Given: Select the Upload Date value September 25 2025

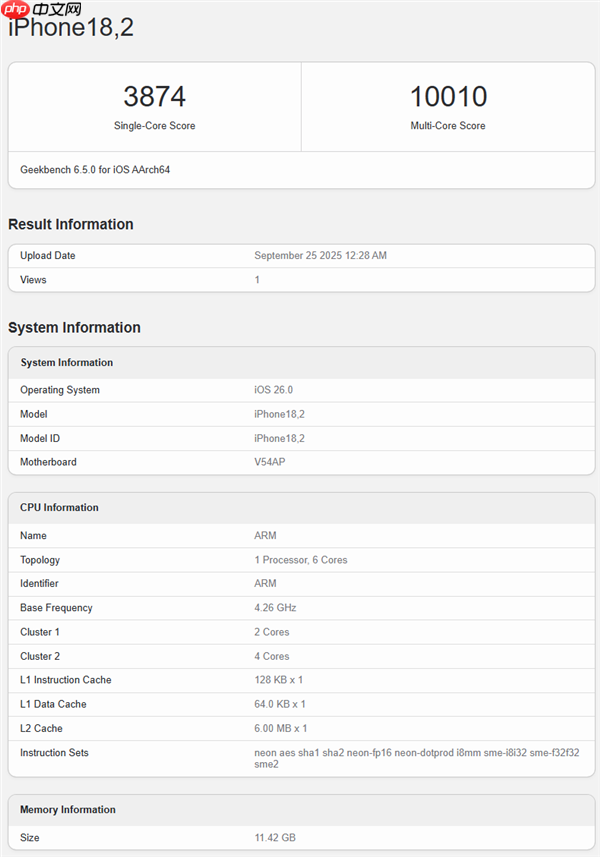Looking at the screenshot, I should (320, 256).
